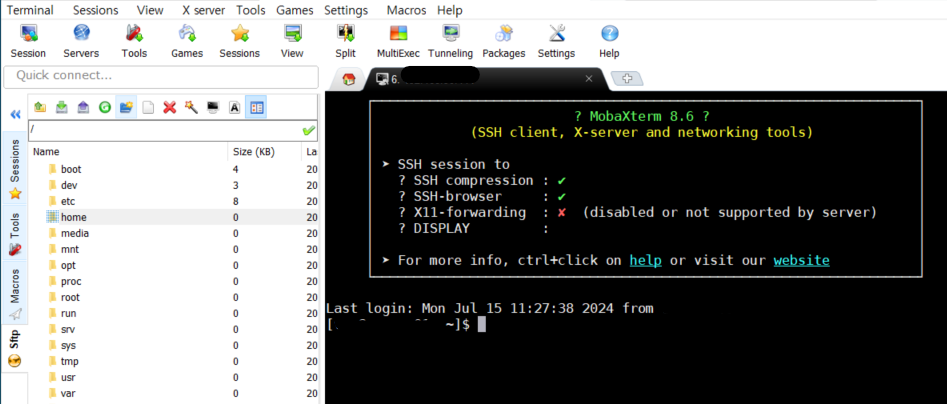Open the Tools toolbar icon
The image size is (947, 404).
tap(133, 41)
